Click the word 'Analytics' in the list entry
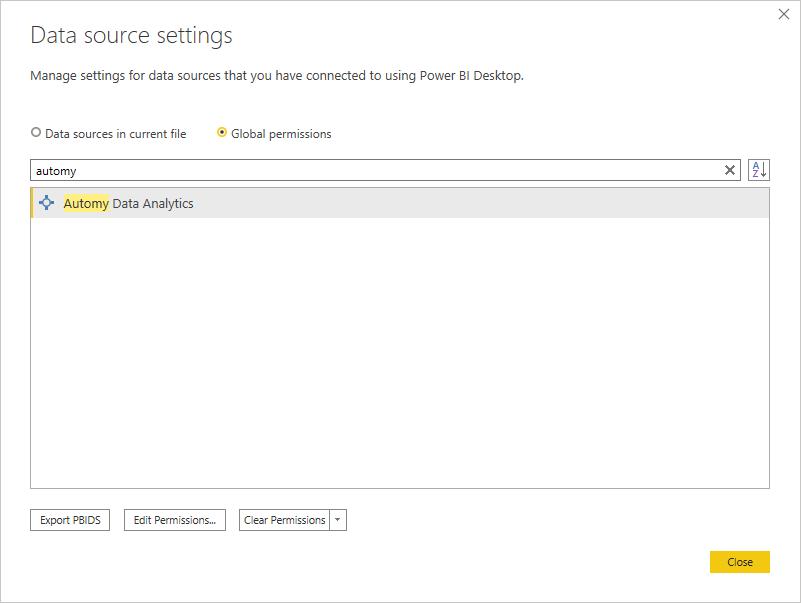This screenshot has height=603, width=801. [x=168, y=203]
